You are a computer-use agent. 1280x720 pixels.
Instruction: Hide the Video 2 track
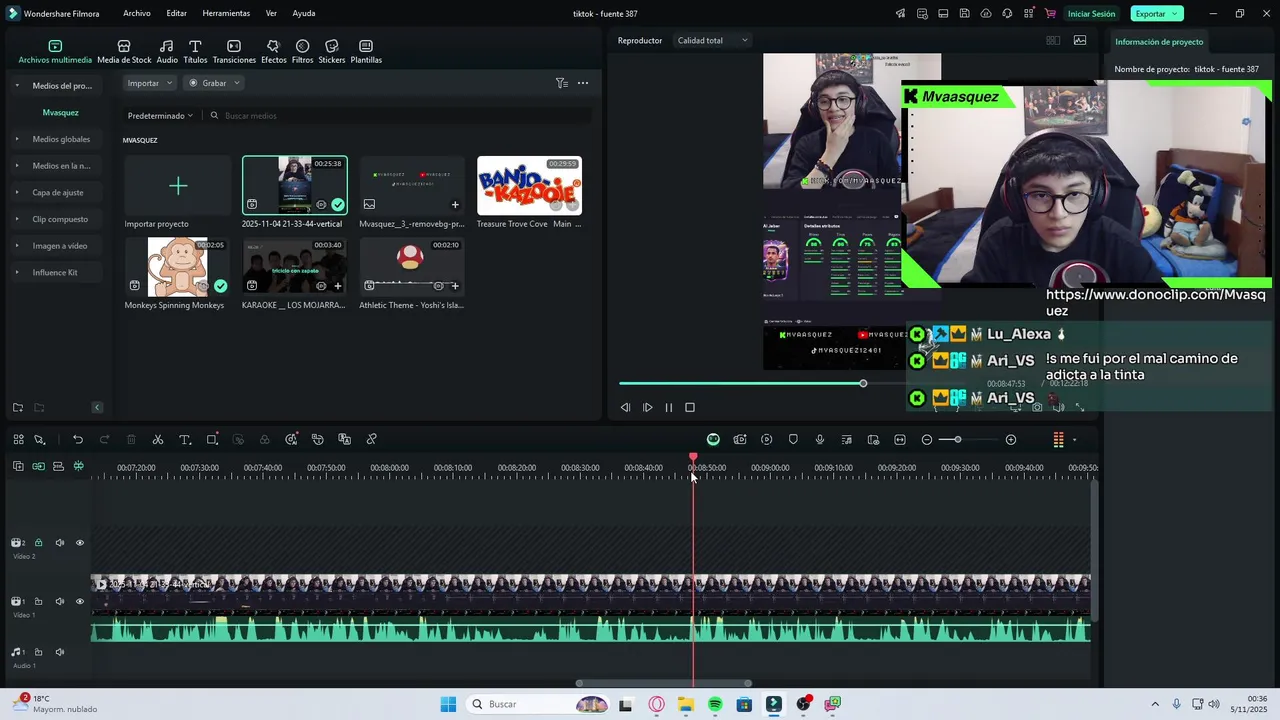click(x=80, y=543)
